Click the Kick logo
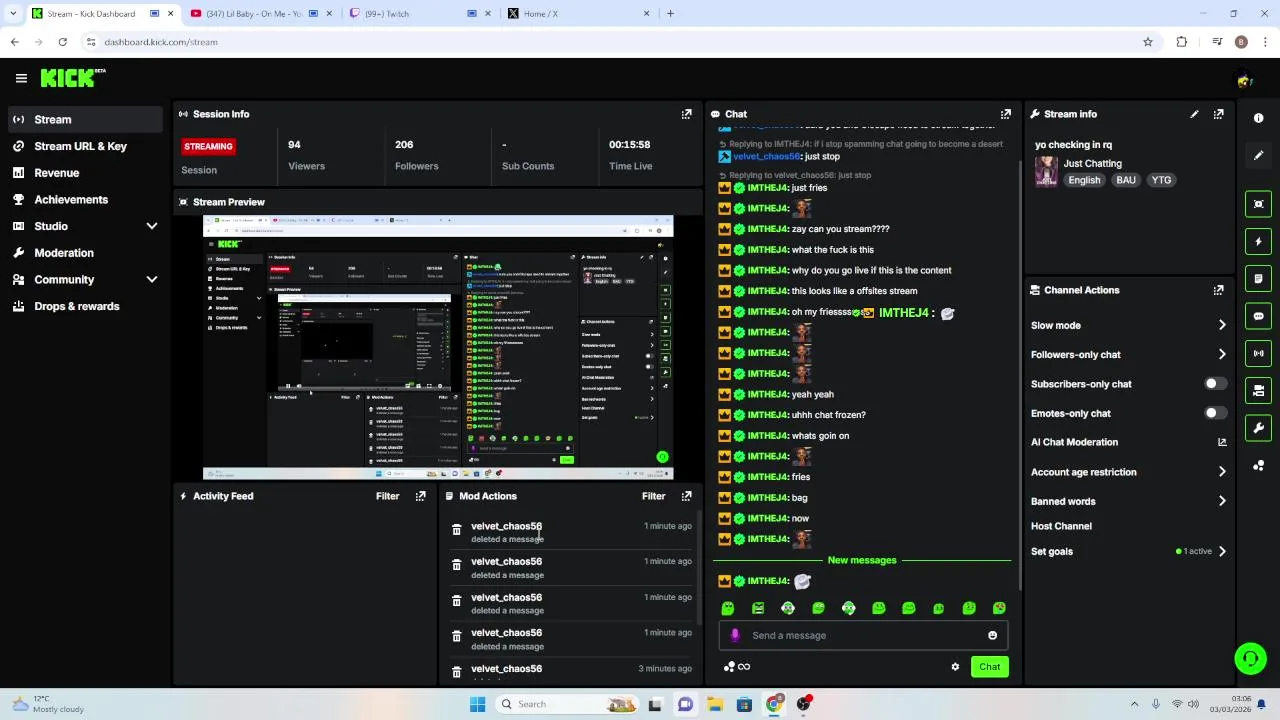The width and height of the screenshot is (1280, 720). coord(72,78)
